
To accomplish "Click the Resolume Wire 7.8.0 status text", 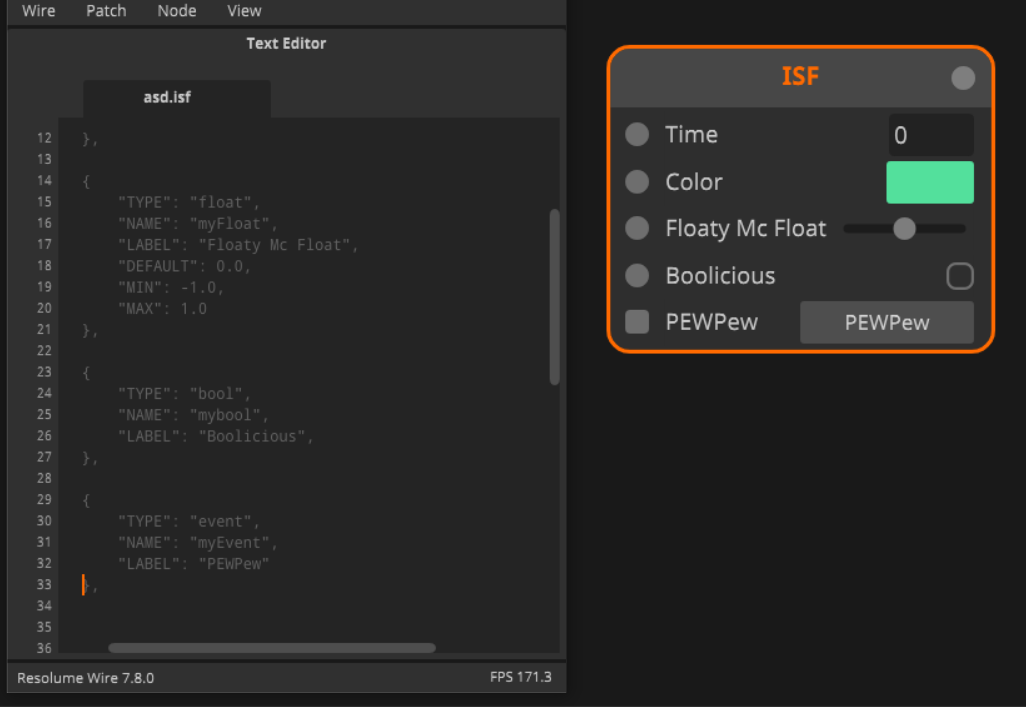I will pyautogui.click(x=86, y=678).
